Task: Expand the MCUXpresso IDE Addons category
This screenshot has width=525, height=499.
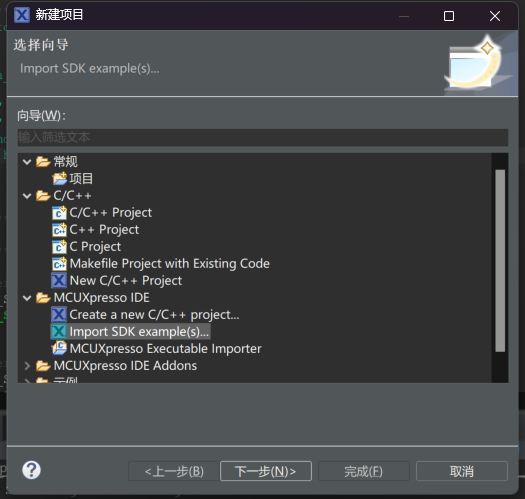Action: tap(27, 366)
